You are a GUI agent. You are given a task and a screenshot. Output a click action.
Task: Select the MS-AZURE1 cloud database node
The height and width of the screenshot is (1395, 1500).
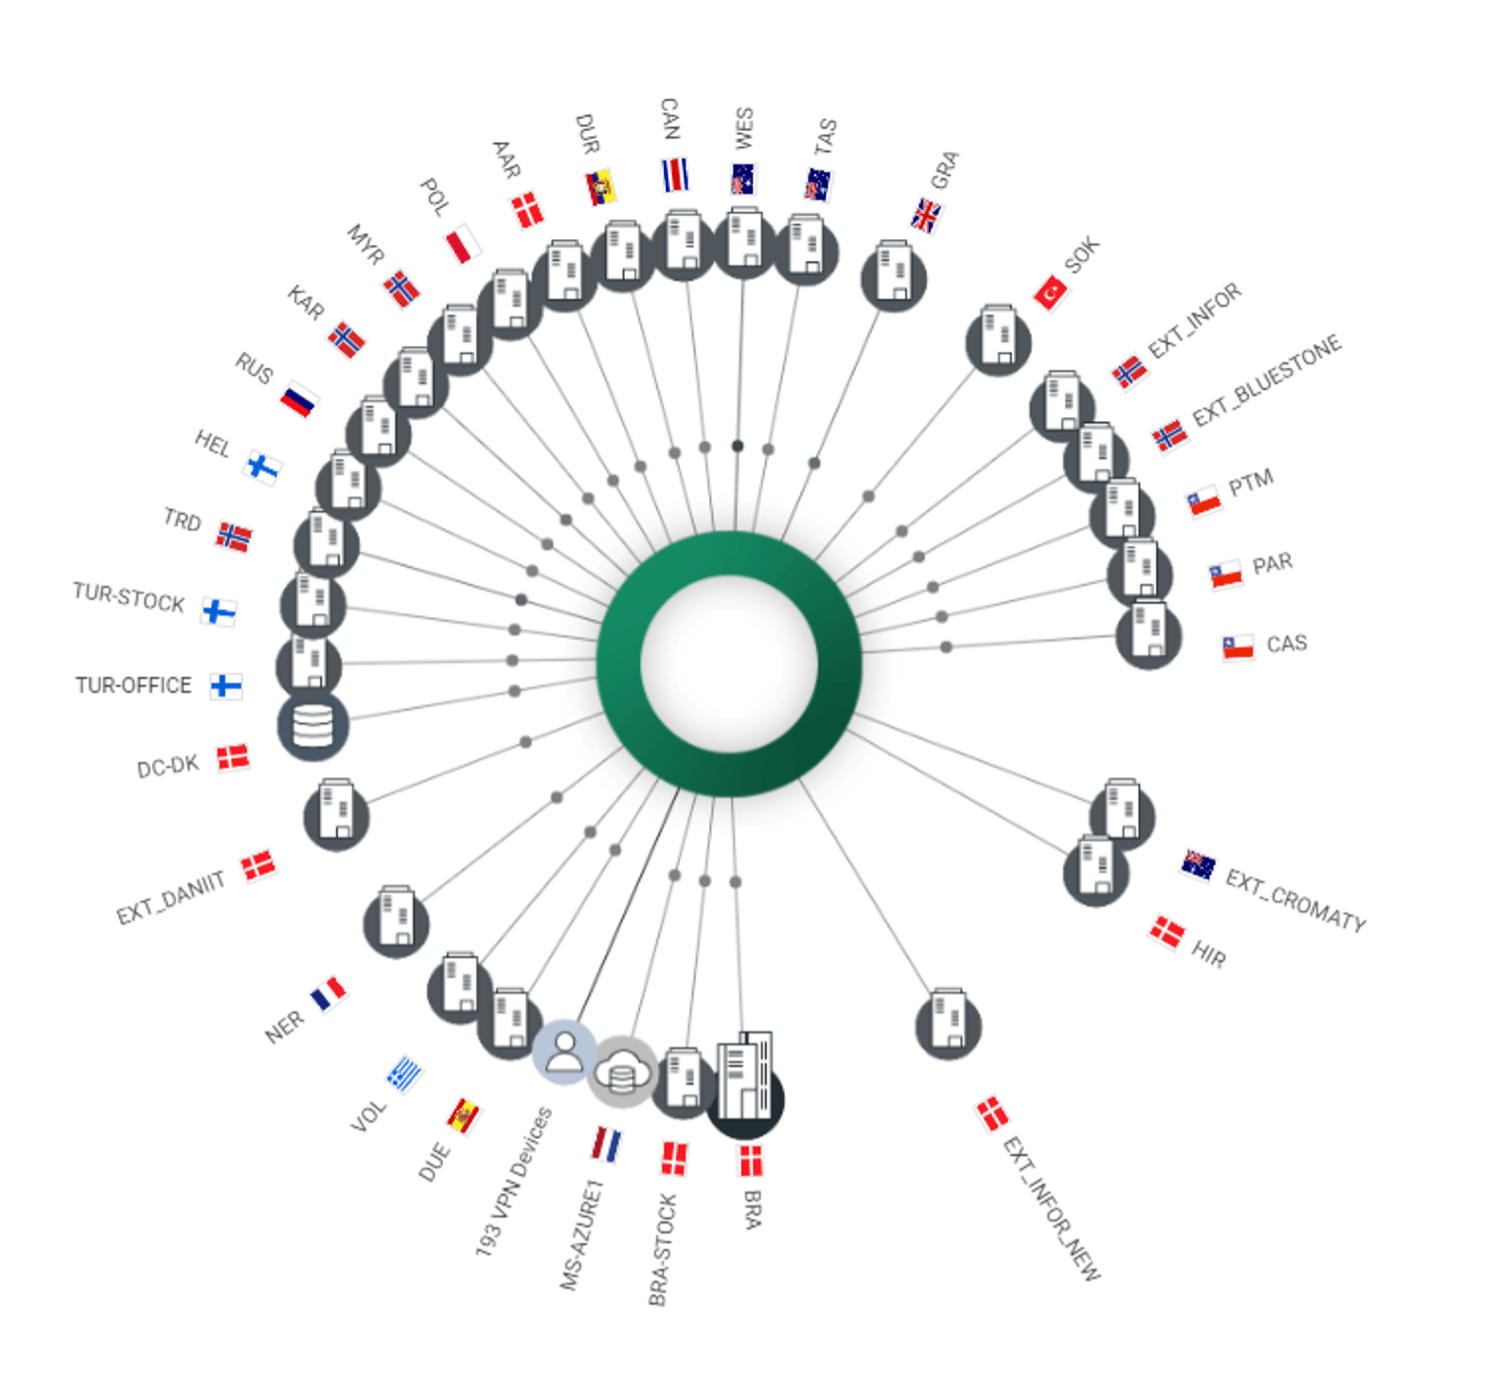pyautogui.click(x=622, y=1072)
